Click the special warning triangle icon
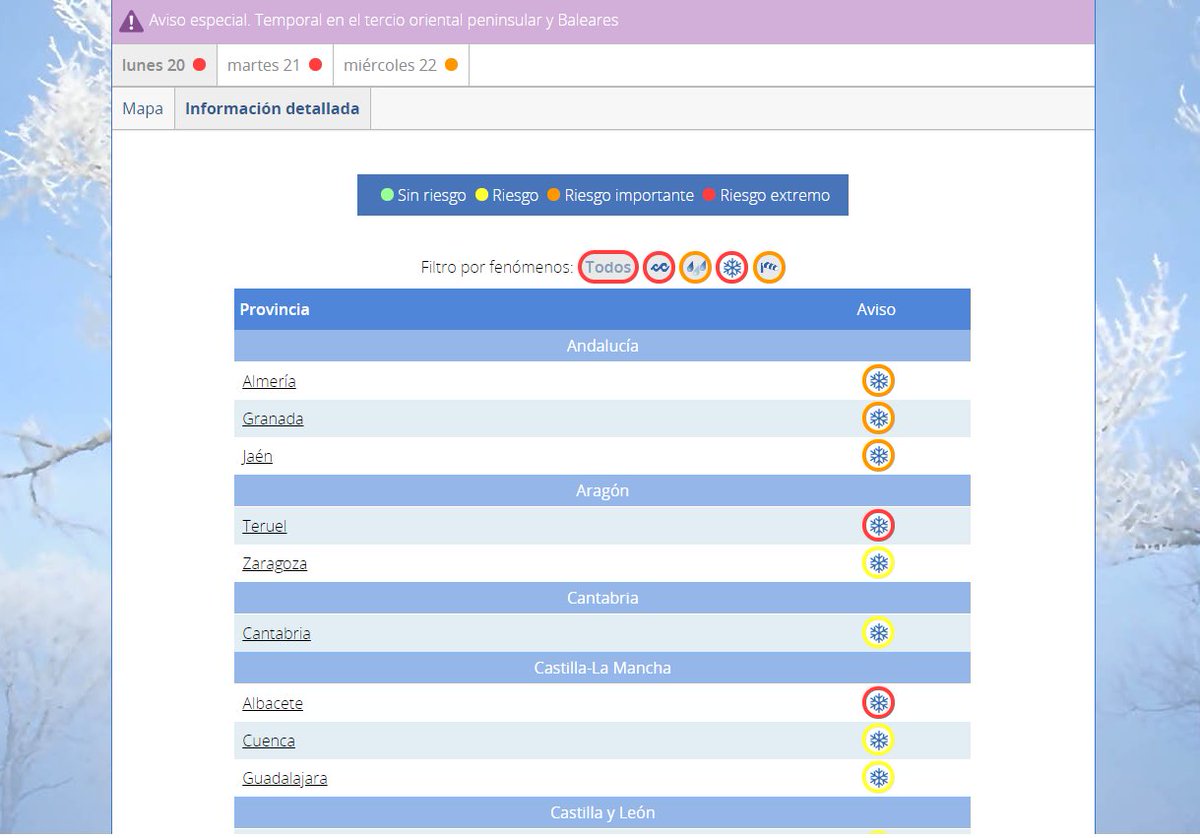The height and width of the screenshot is (838, 1200). pyautogui.click(x=131, y=21)
